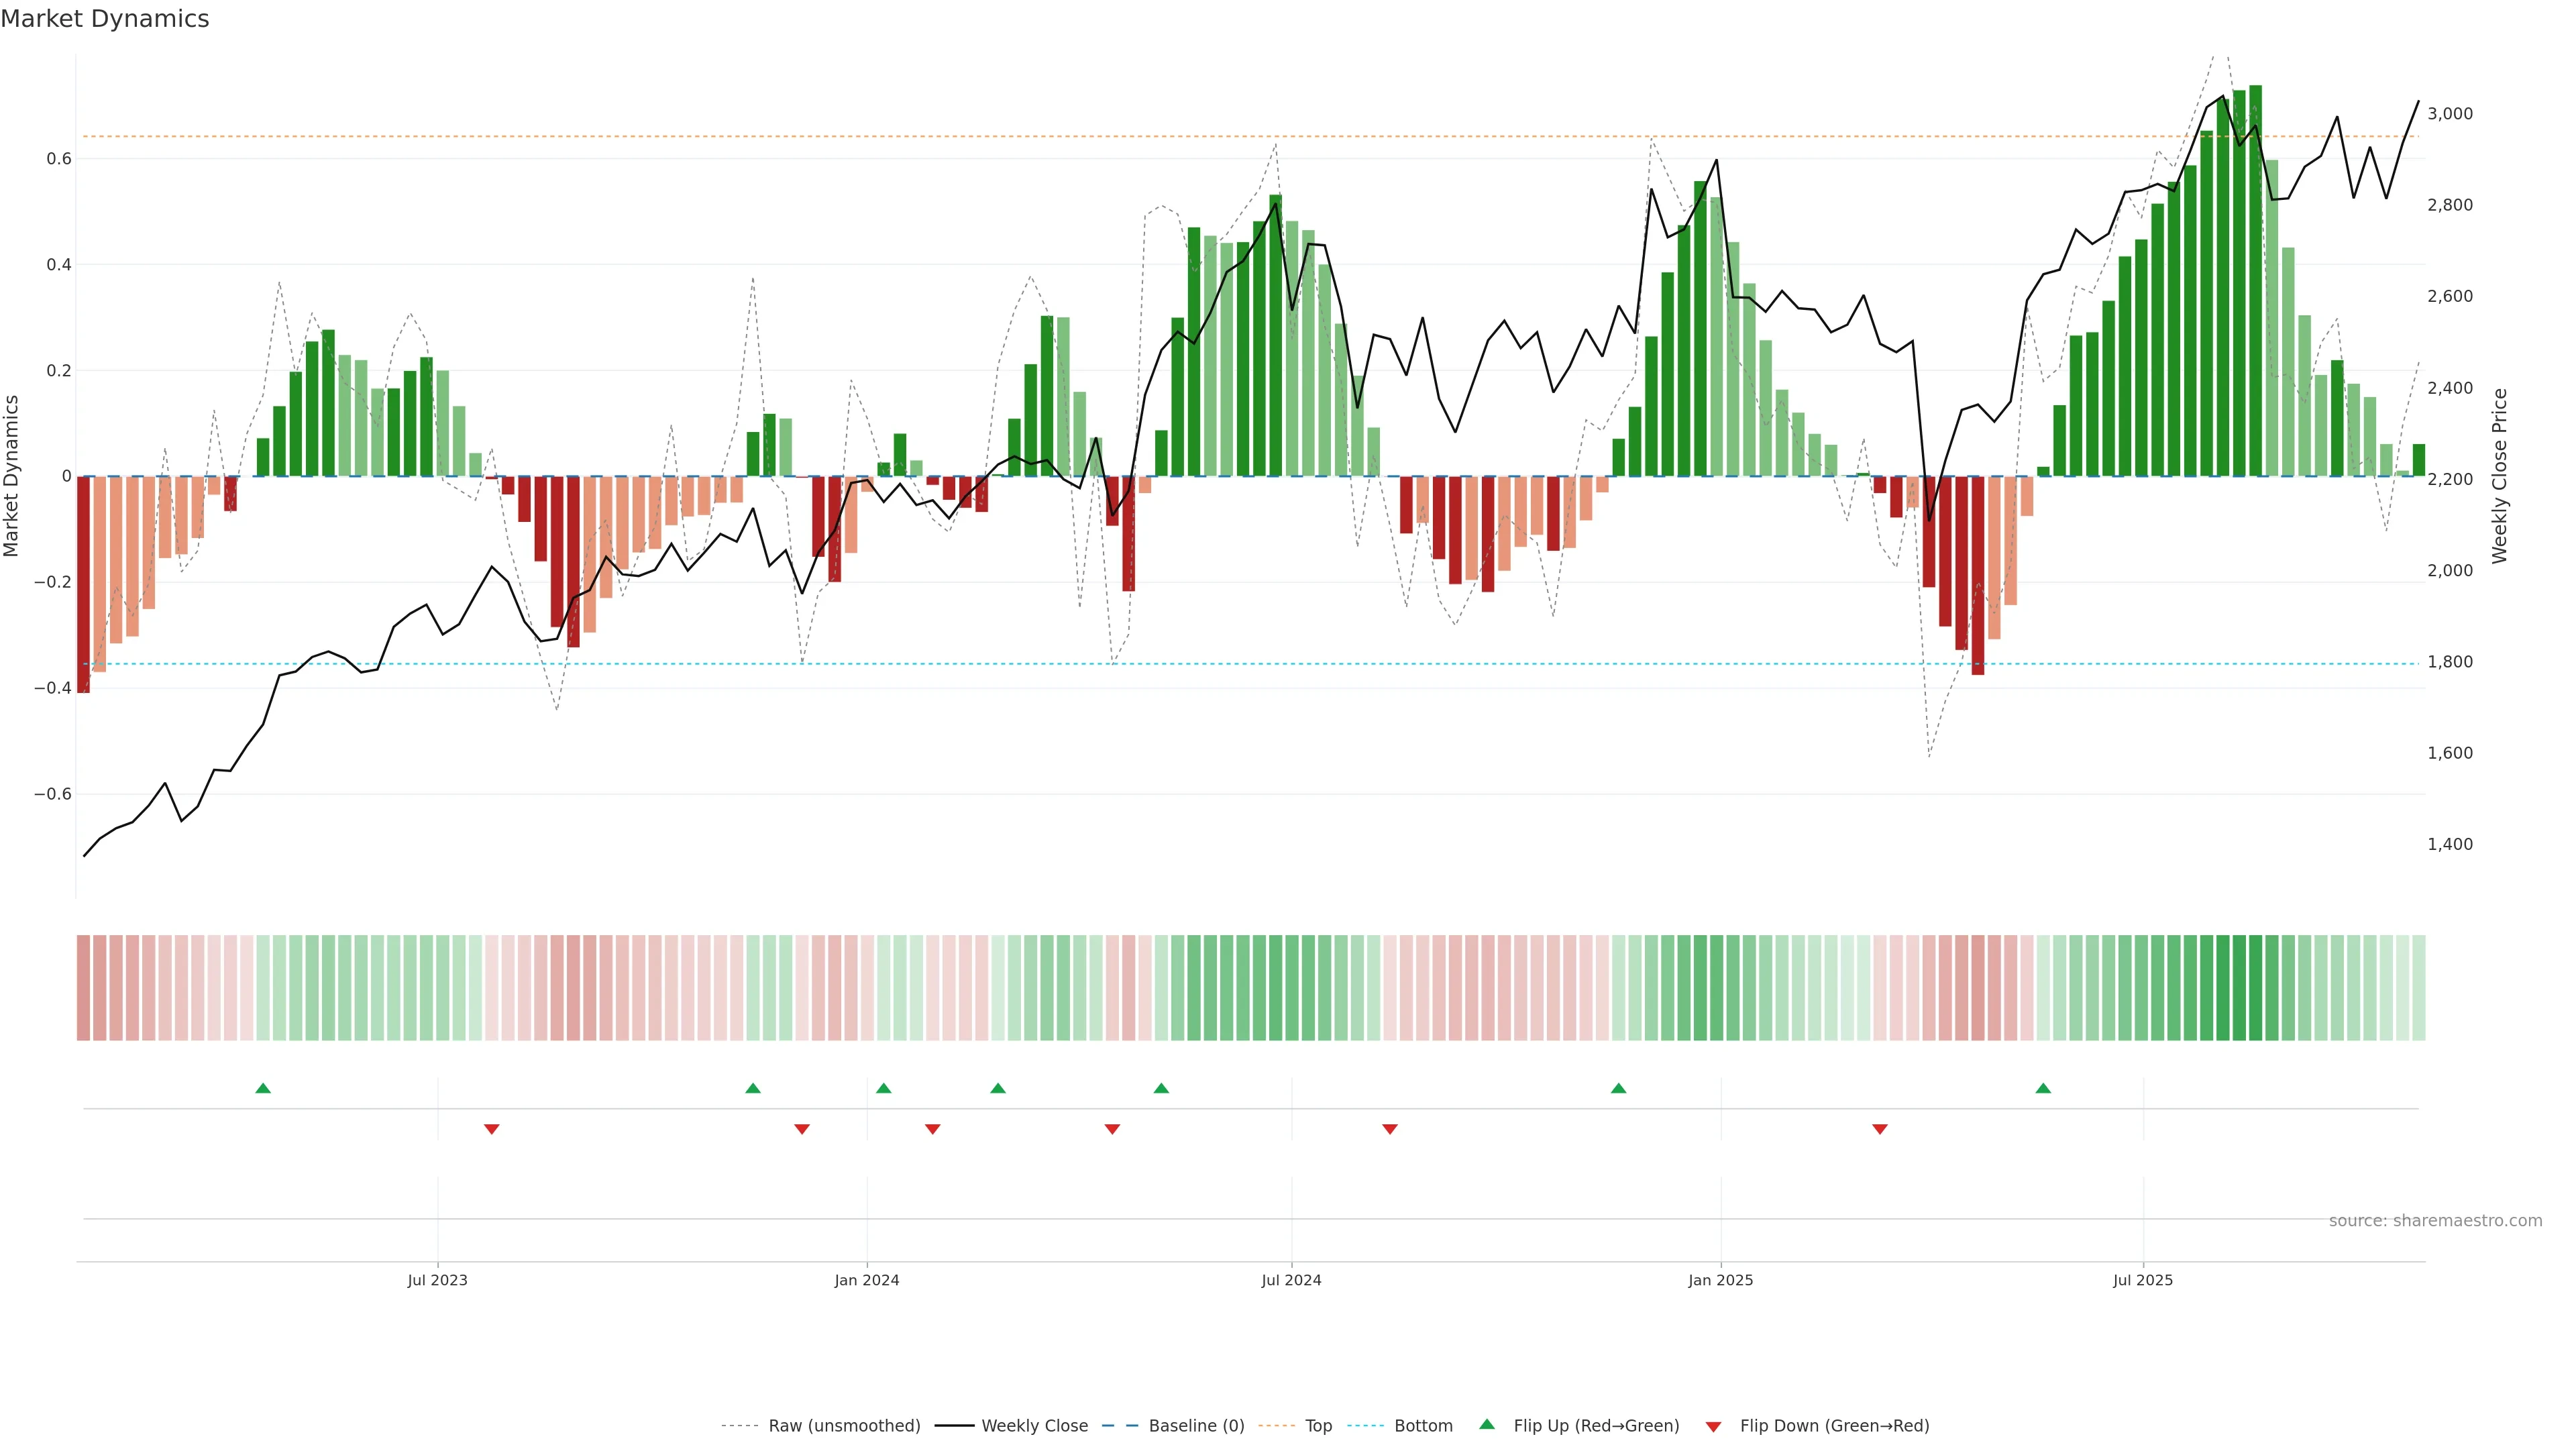Hide the Top threshold legend entry
2576x1449 pixels.
coord(1318,1426)
